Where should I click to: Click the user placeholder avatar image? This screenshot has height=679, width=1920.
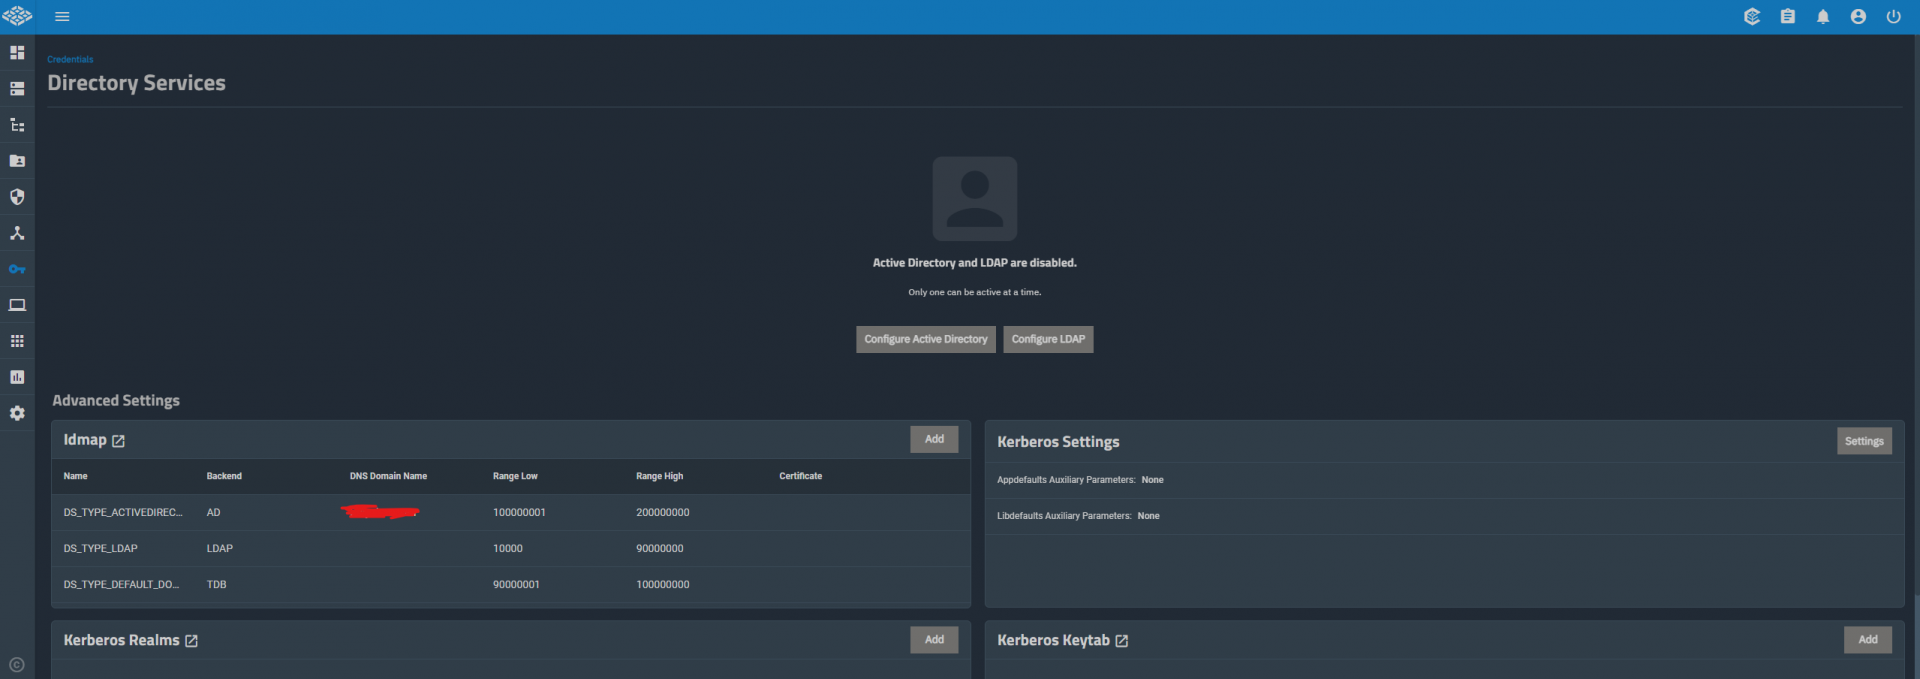975,198
